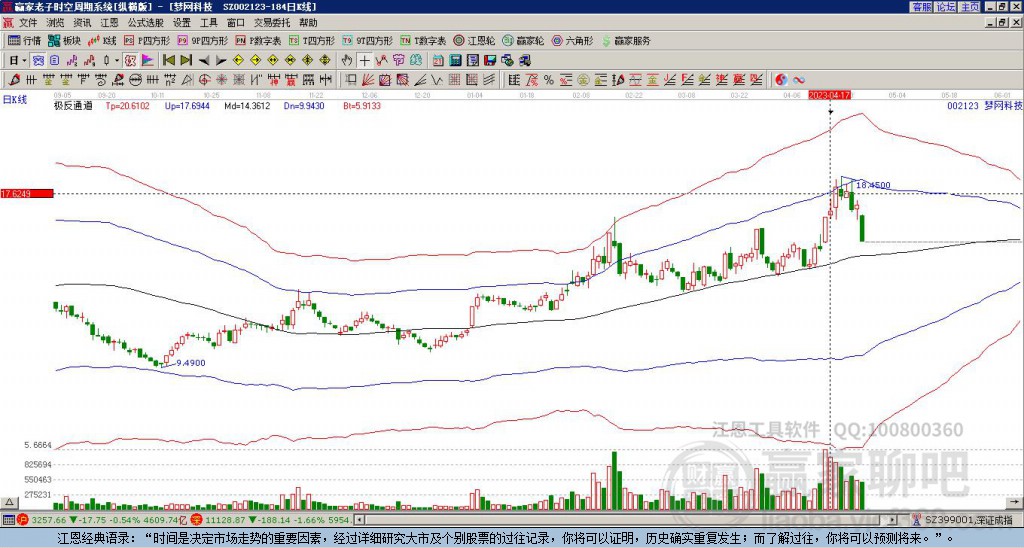This screenshot has height=548, width=1024.
Task: Open the 浏览 menu
Action: [56, 23]
